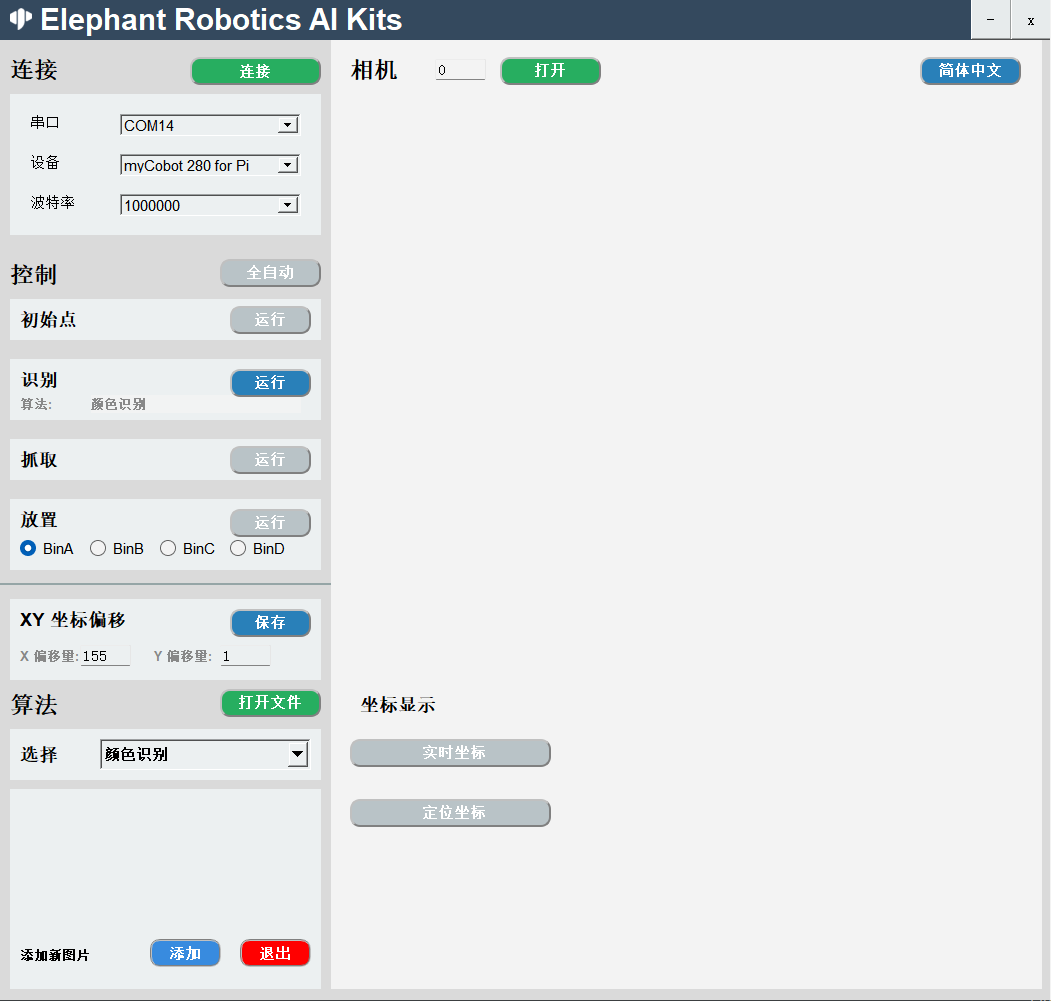Run the 识别 recognition action
The height and width of the screenshot is (1001, 1051).
pos(270,383)
